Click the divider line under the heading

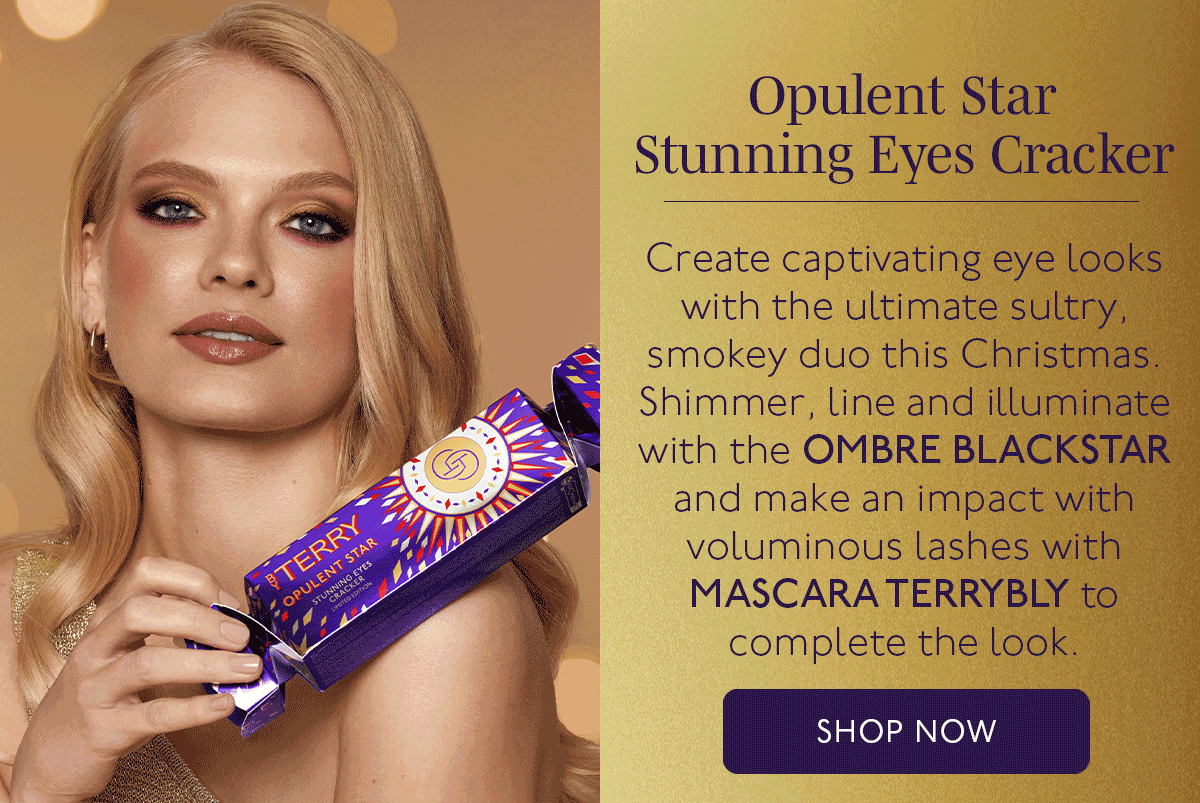901,201
